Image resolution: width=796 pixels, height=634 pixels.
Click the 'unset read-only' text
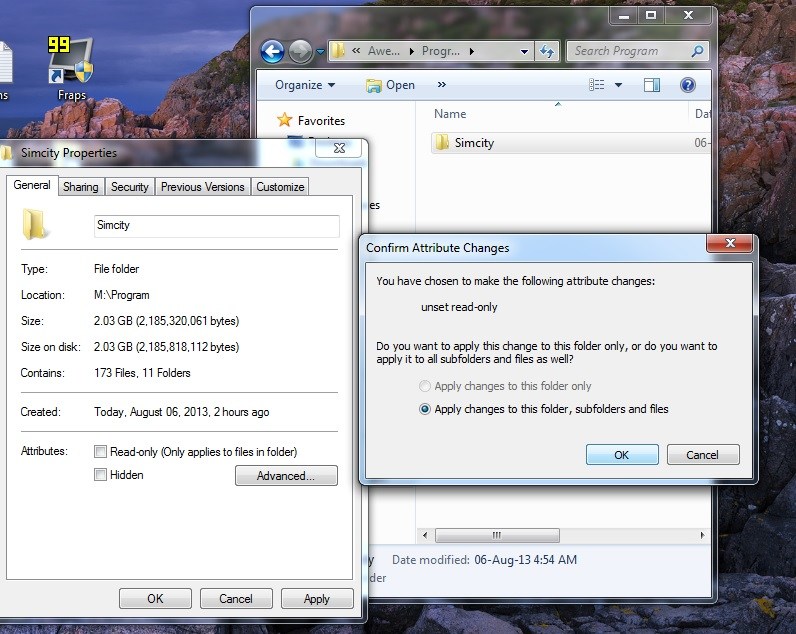click(x=459, y=307)
